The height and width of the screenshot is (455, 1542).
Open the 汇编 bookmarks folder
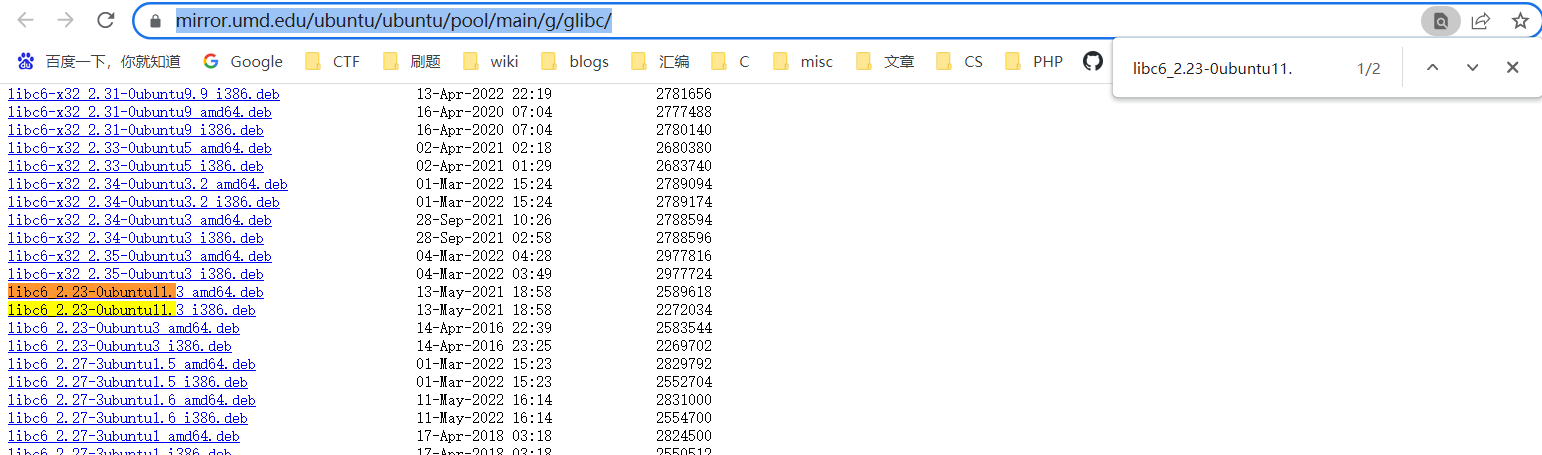click(660, 62)
